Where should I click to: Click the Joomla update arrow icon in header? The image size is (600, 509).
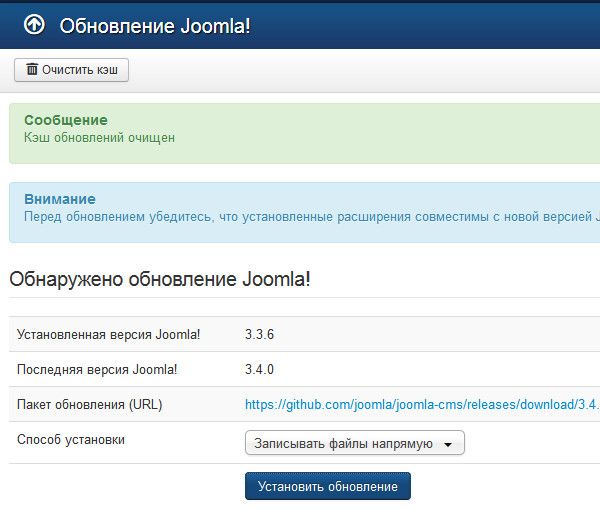34,25
